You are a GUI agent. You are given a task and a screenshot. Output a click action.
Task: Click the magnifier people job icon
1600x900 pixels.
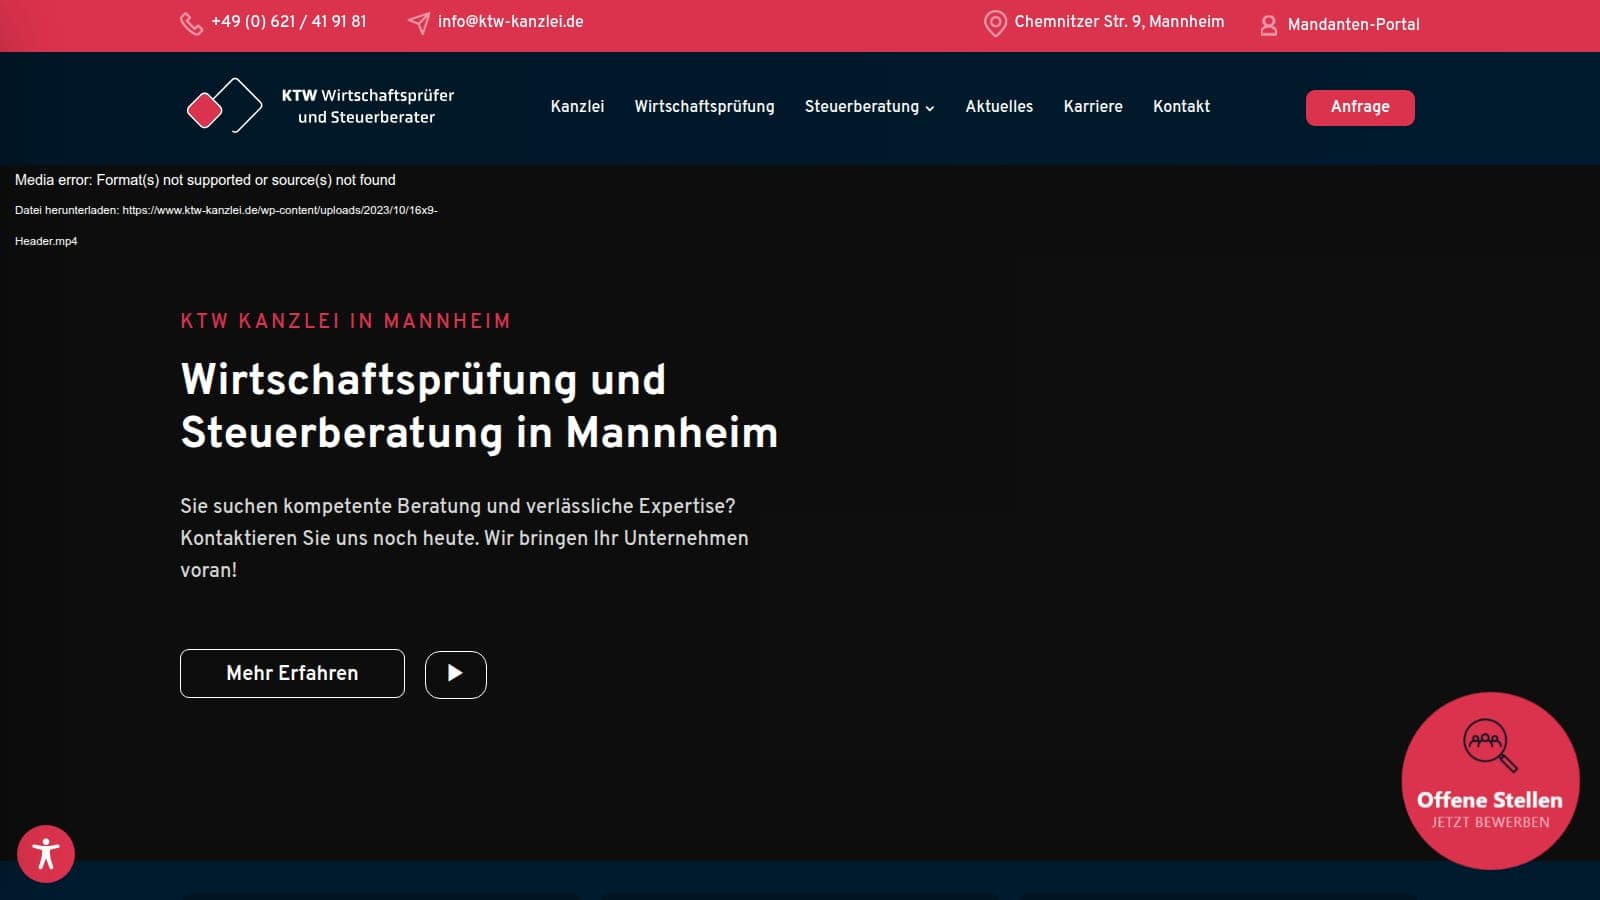point(1490,745)
